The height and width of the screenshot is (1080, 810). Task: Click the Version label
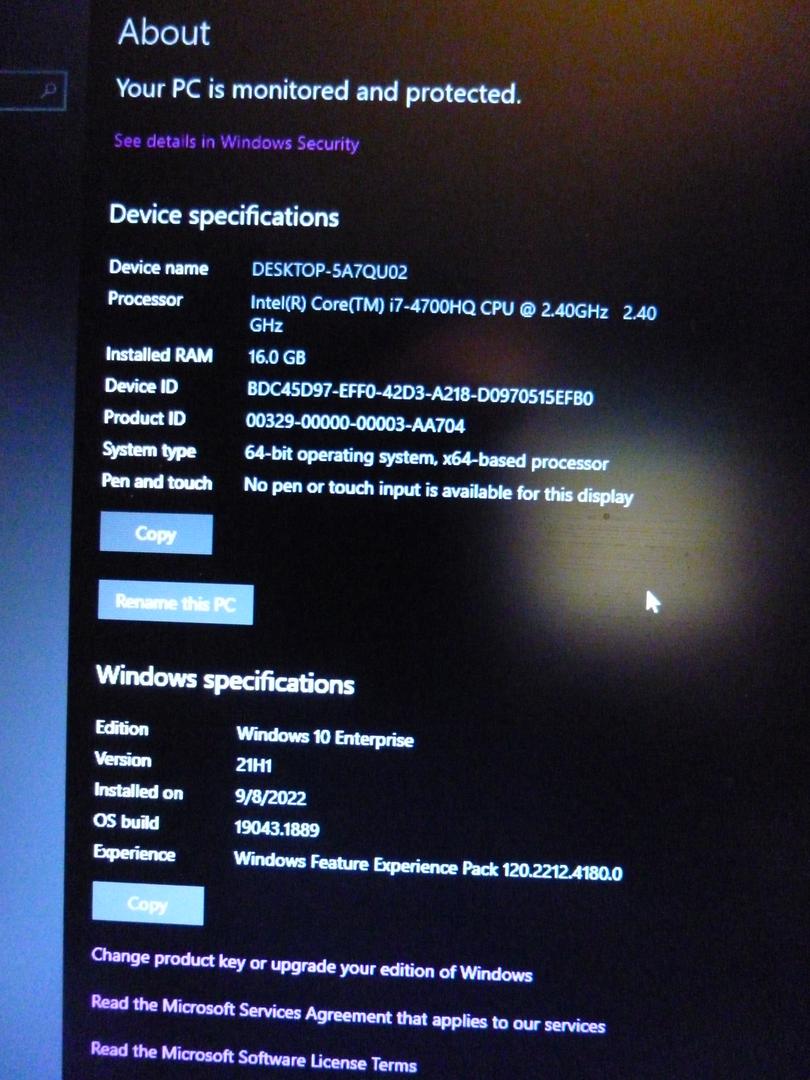(x=123, y=759)
